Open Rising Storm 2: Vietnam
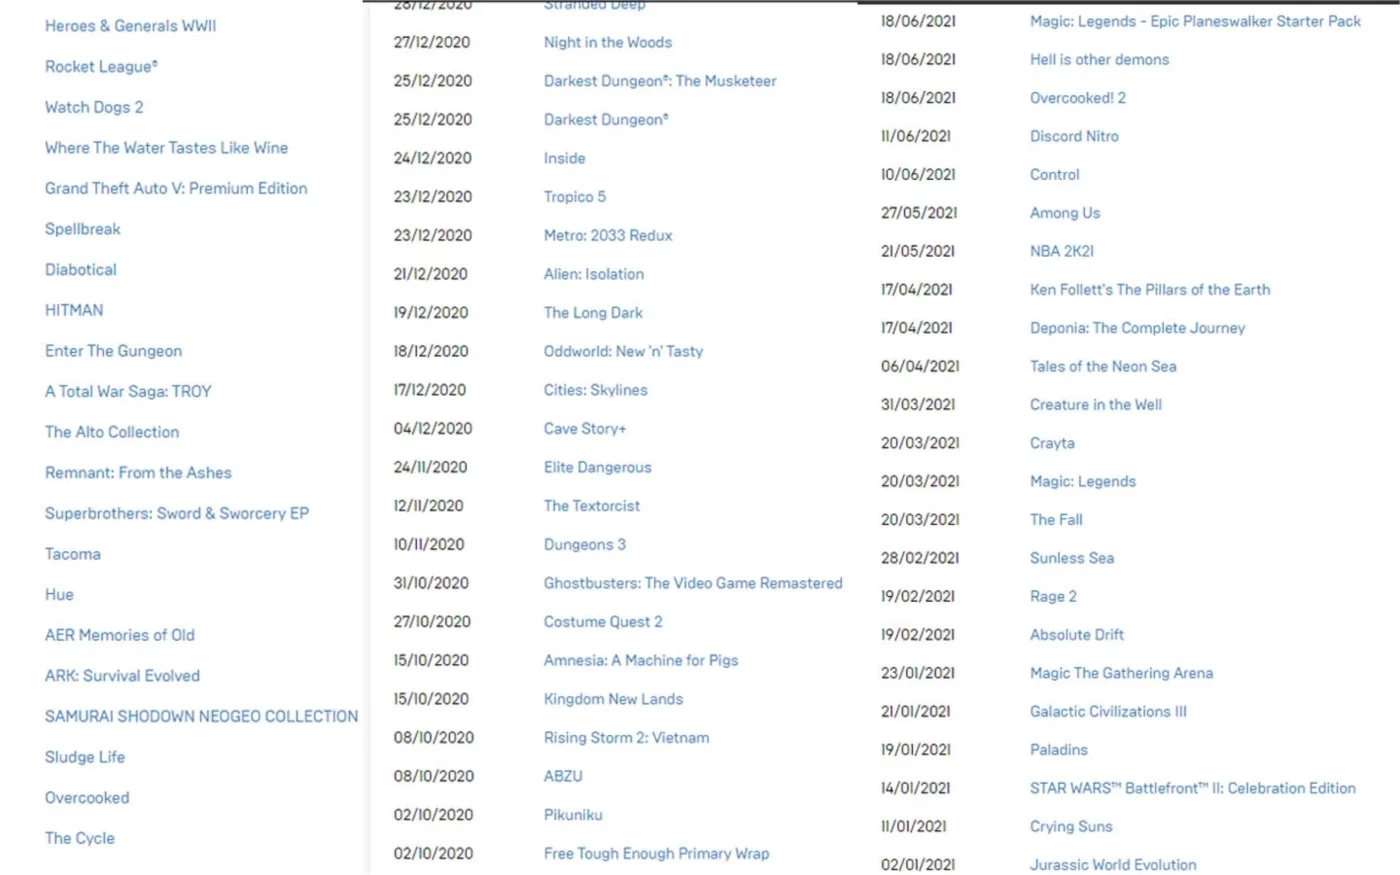This screenshot has height=875, width=1400. [626, 738]
